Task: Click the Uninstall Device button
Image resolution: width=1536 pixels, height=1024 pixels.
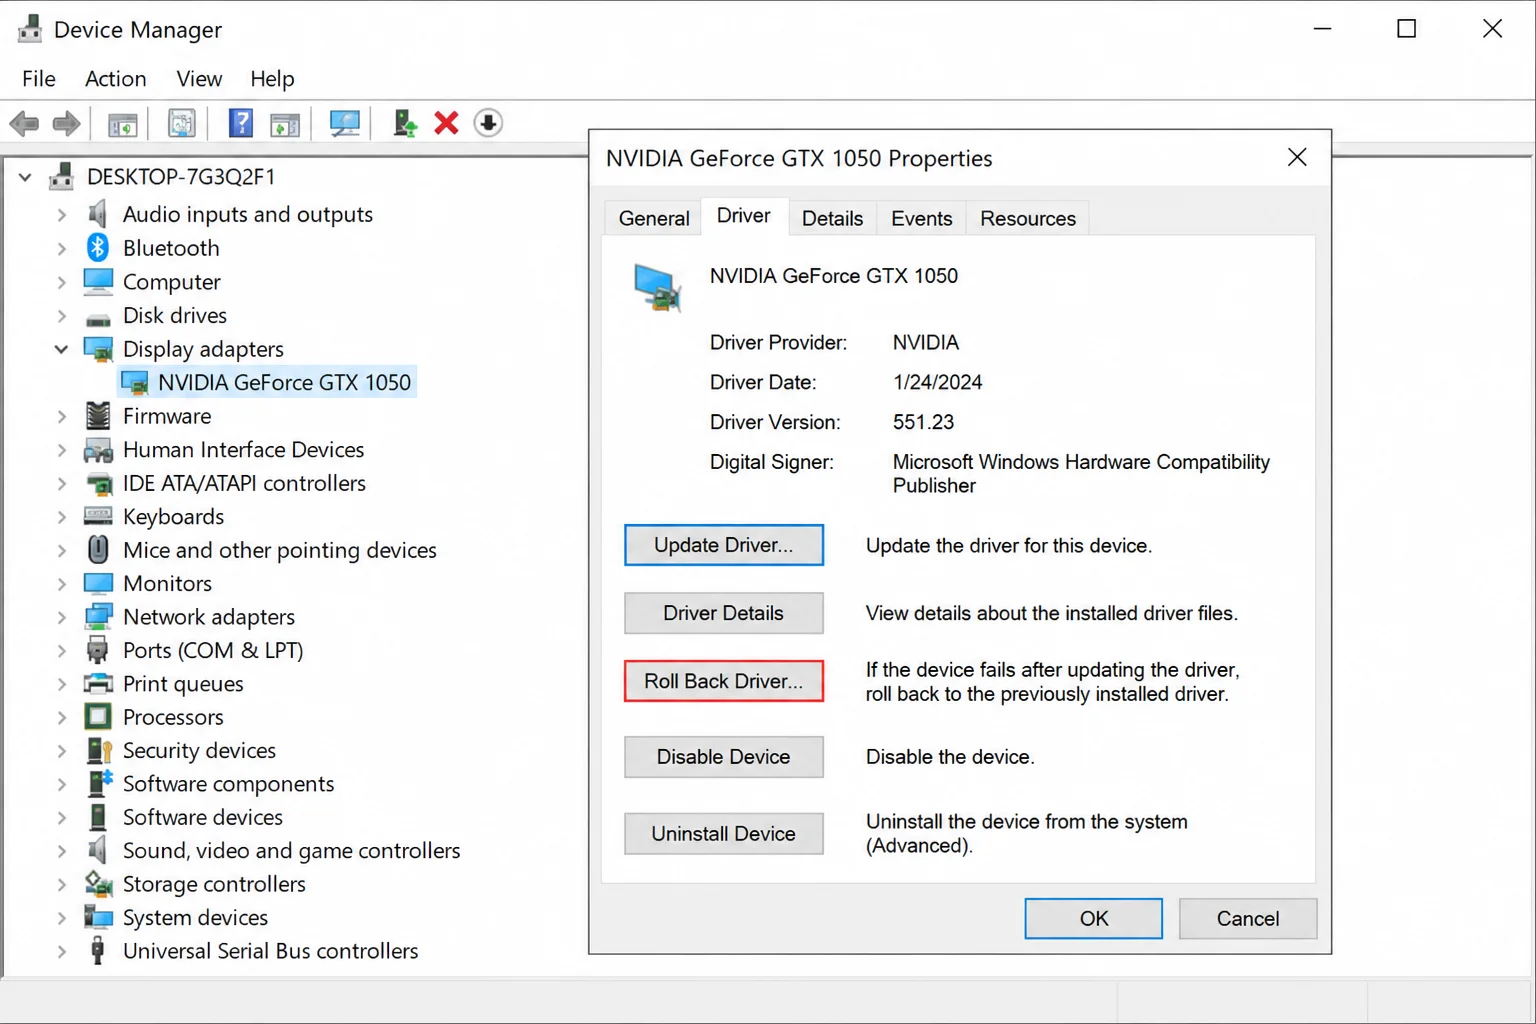Action: point(724,834)
